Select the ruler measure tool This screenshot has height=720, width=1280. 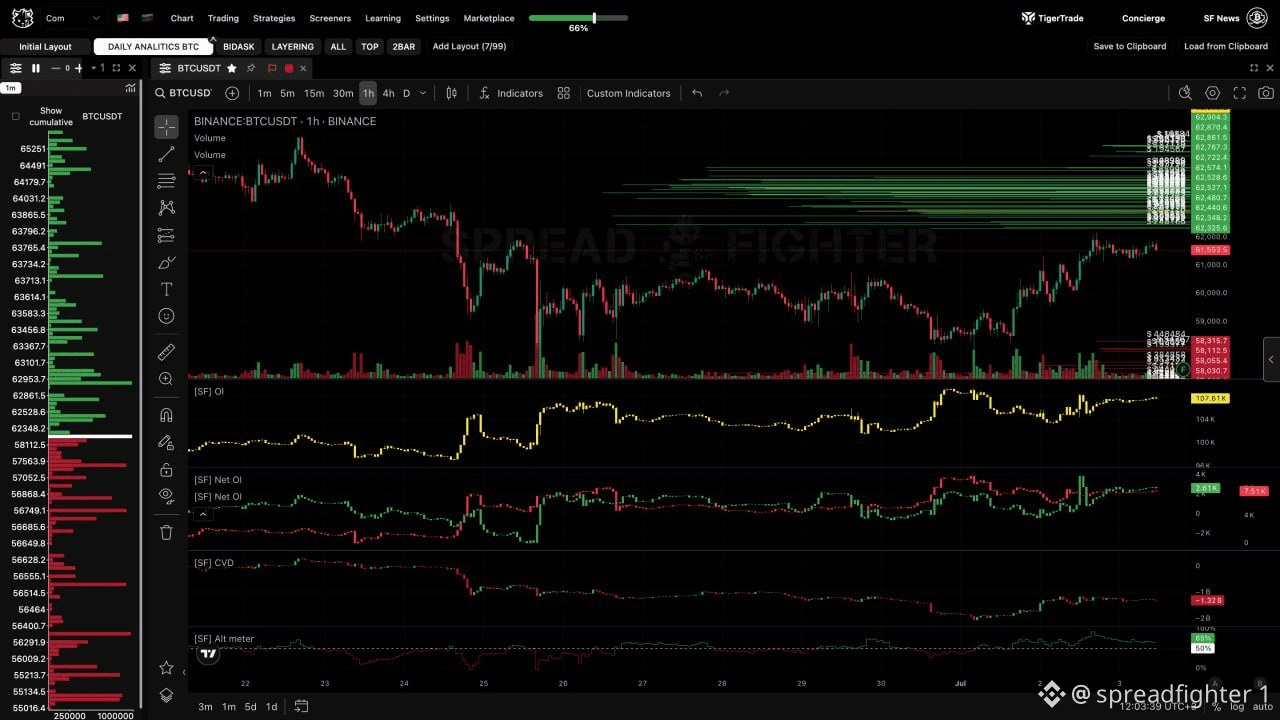(x=166, y=352)
